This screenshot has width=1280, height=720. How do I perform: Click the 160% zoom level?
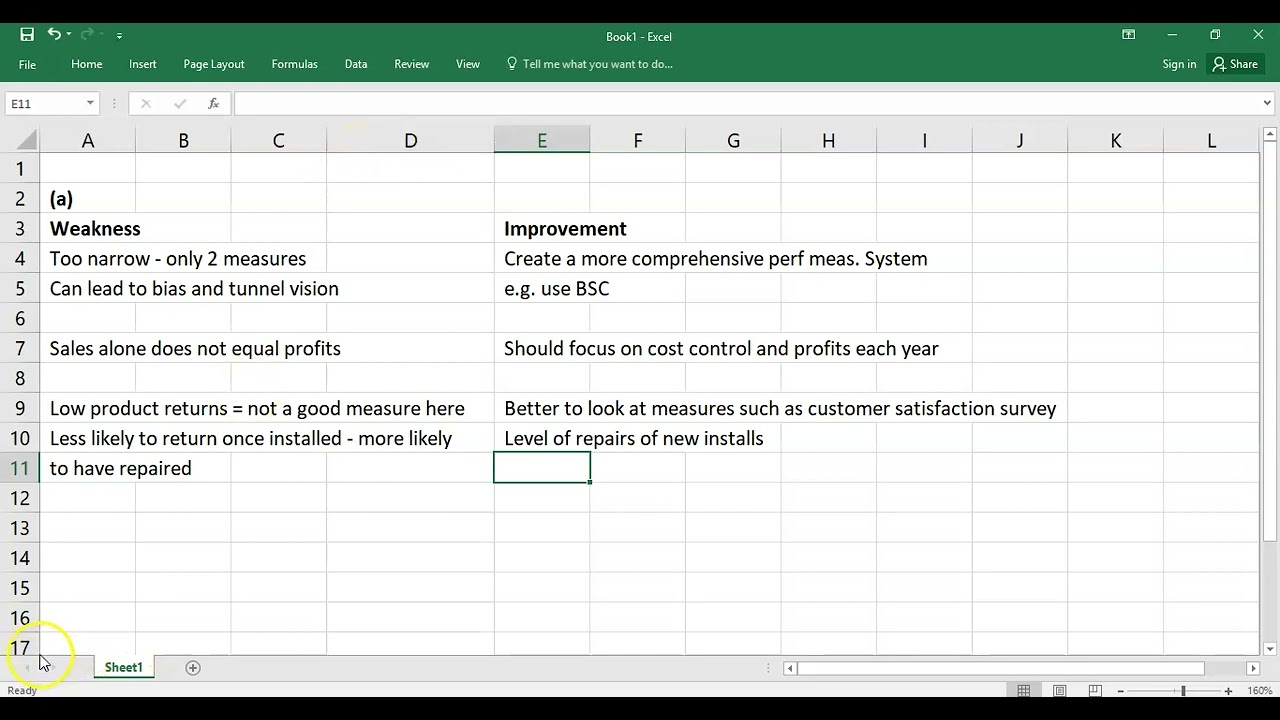coord(1260,691)
